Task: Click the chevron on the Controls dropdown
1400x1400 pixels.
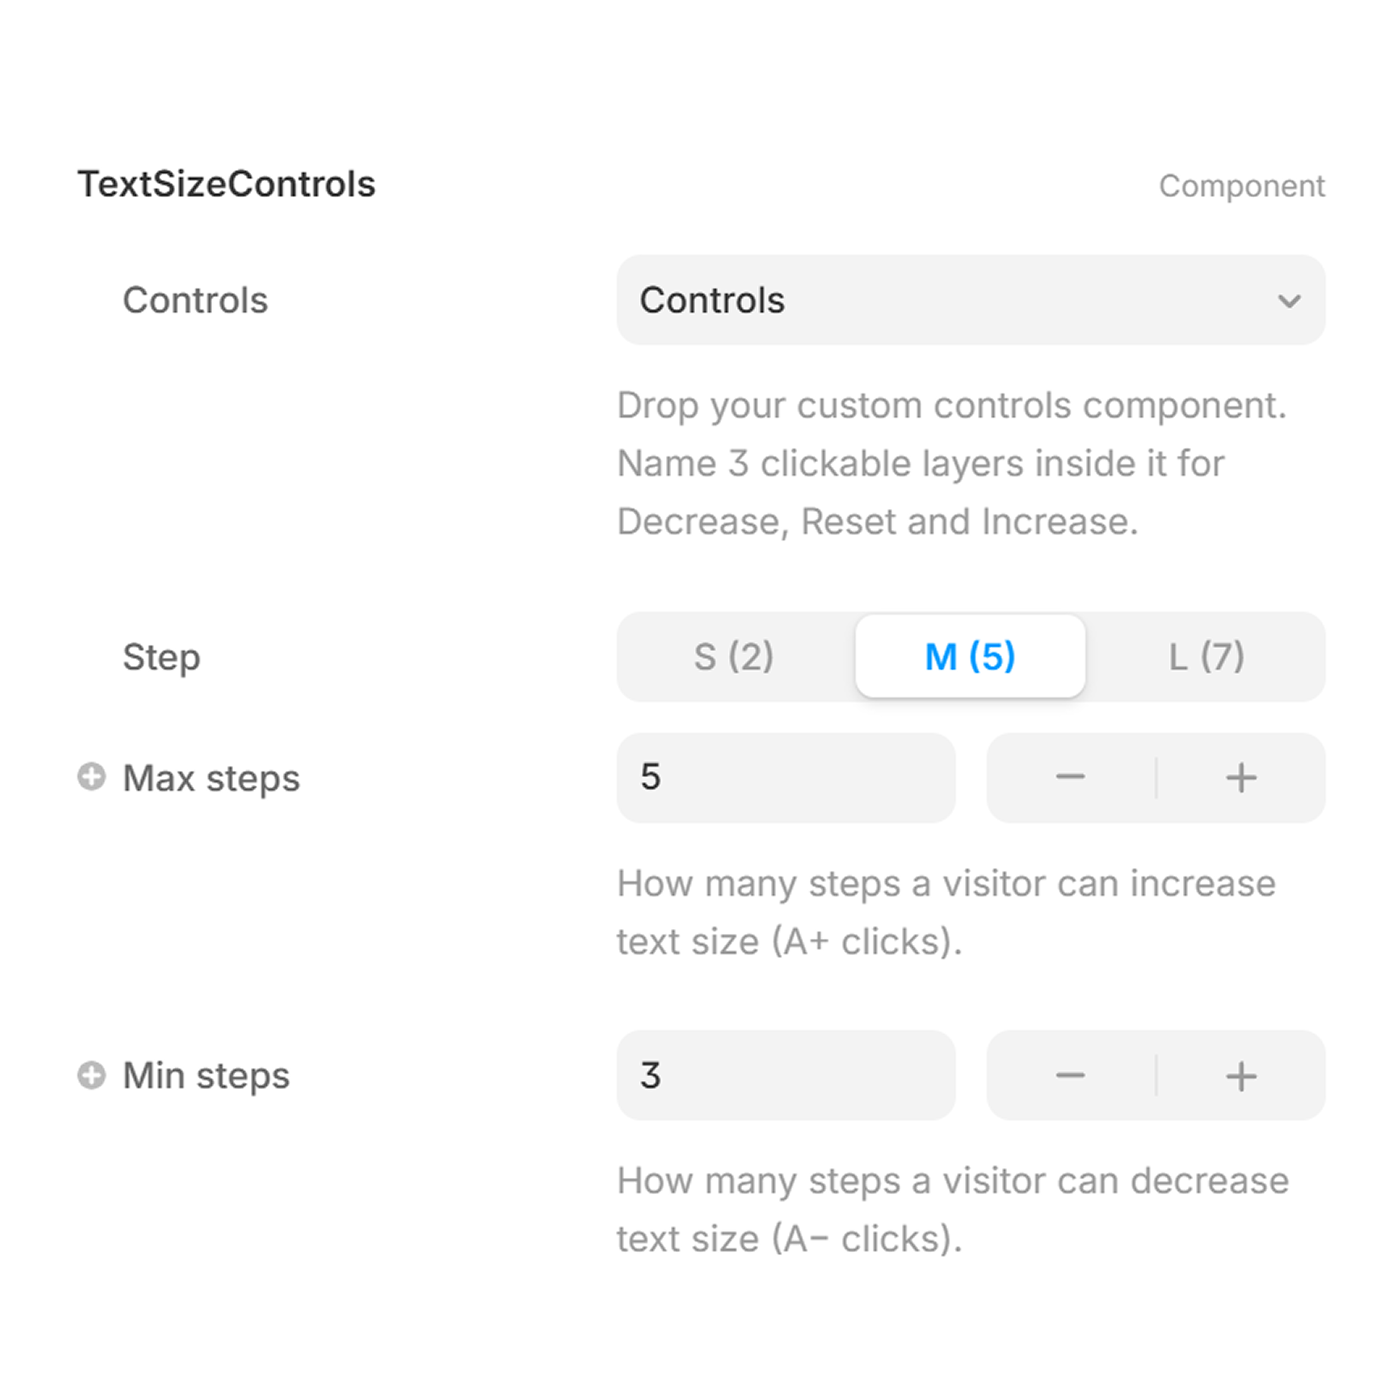Action: point(1289,300)
